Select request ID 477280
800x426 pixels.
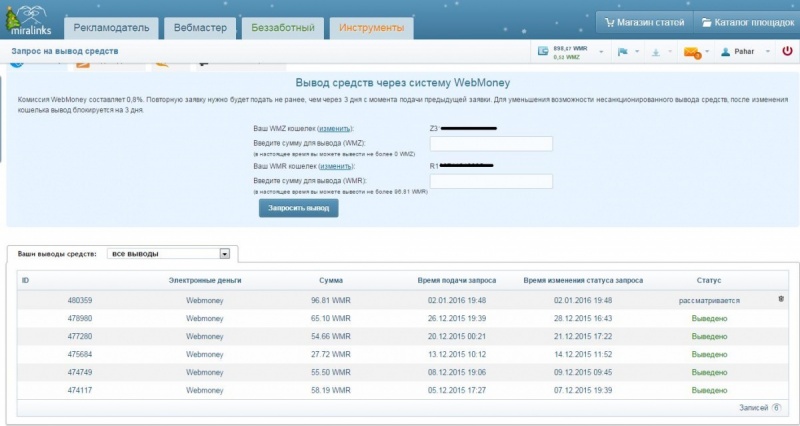(x=80, y=336)
